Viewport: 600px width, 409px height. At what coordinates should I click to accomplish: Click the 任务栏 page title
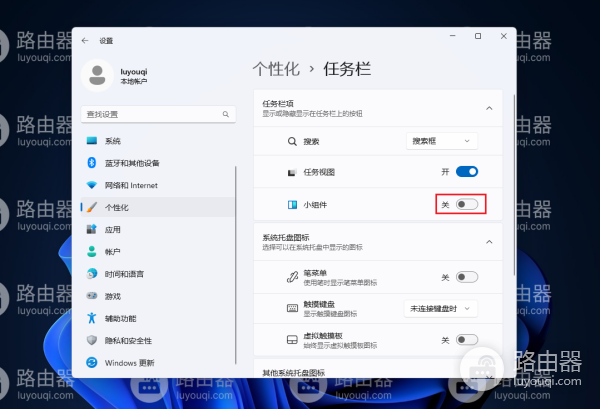click(x=347, y=69)
